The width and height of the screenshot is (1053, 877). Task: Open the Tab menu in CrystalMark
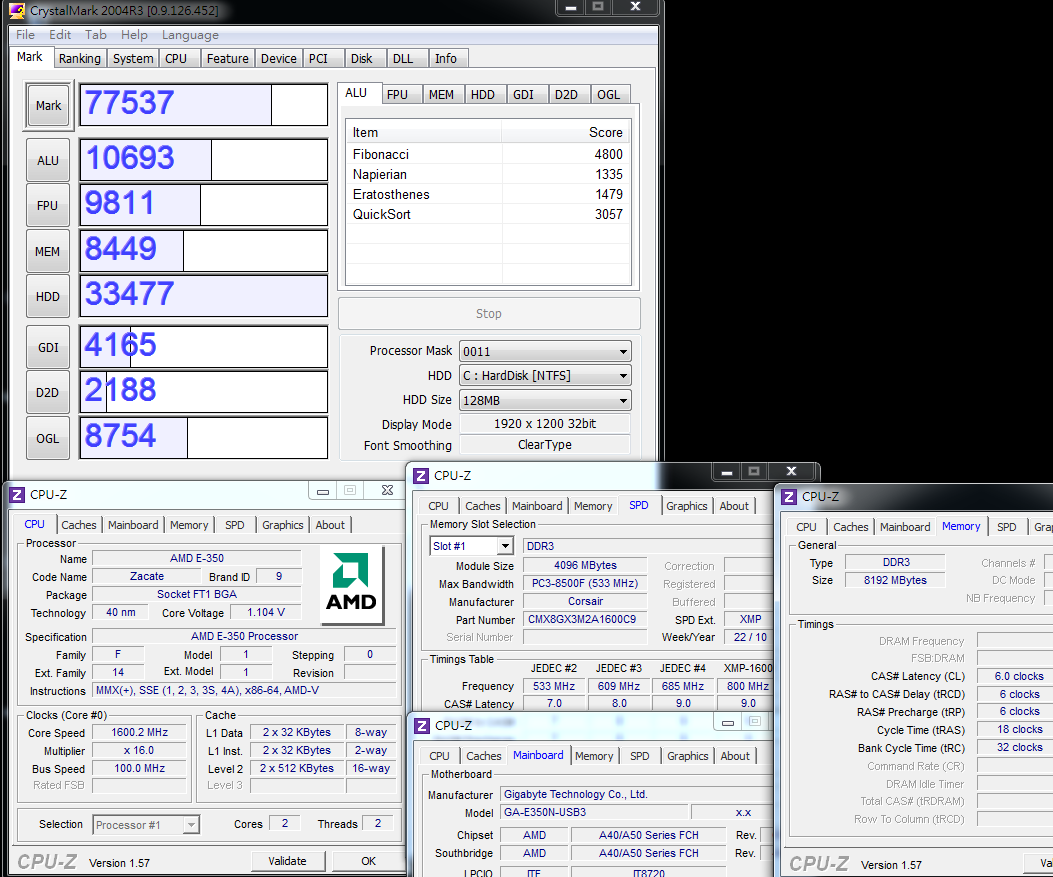[x=95, y=35]
